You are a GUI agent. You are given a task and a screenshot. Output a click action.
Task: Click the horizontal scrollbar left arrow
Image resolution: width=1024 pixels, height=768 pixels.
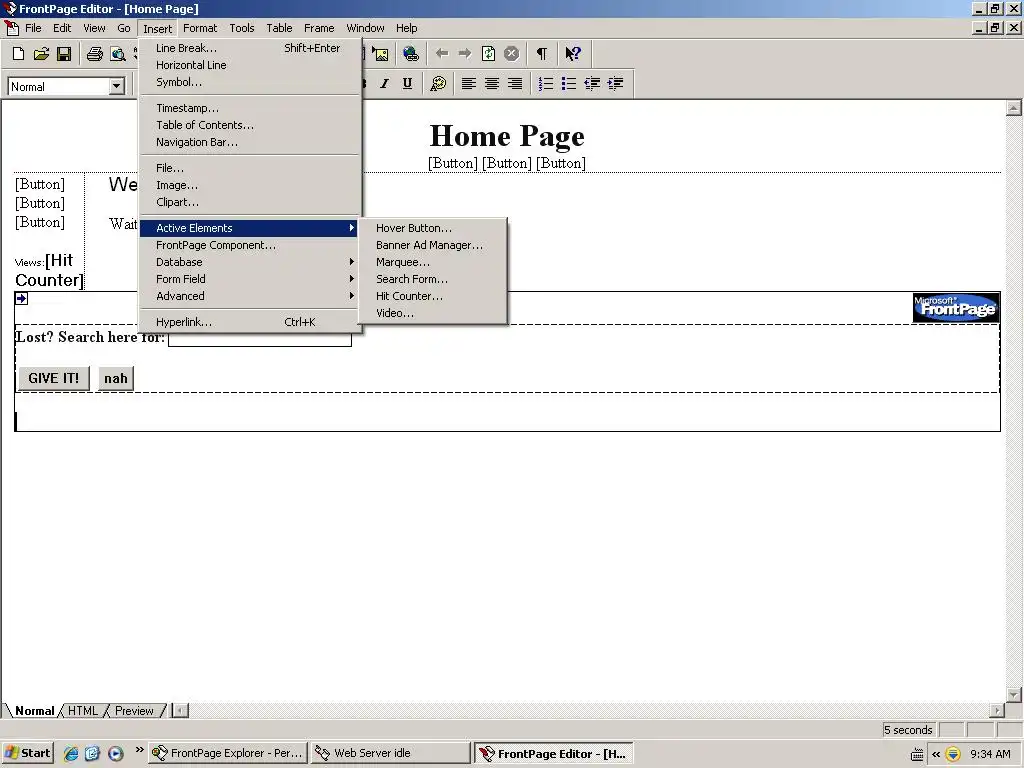point(181,711)
